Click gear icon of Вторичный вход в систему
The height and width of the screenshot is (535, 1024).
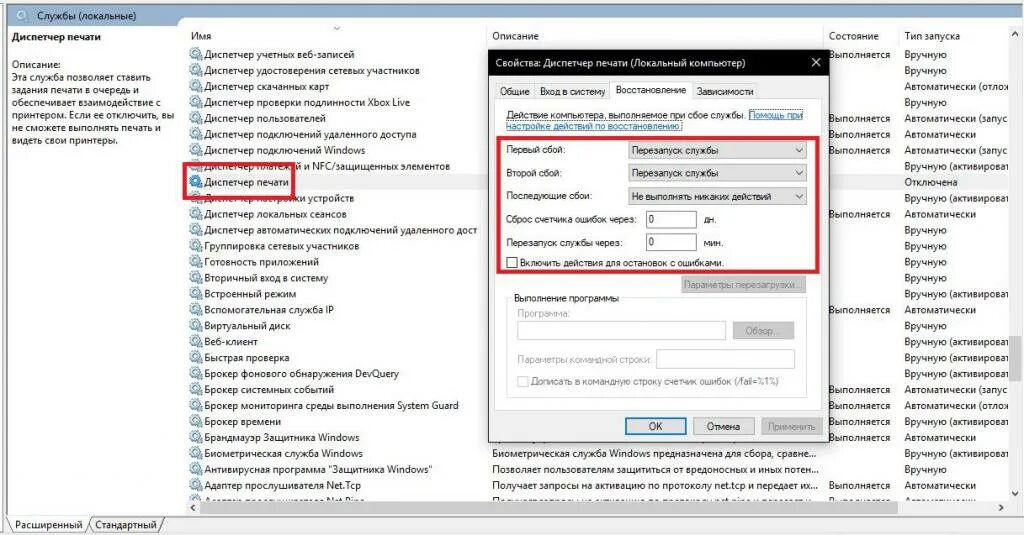(196, 278)
